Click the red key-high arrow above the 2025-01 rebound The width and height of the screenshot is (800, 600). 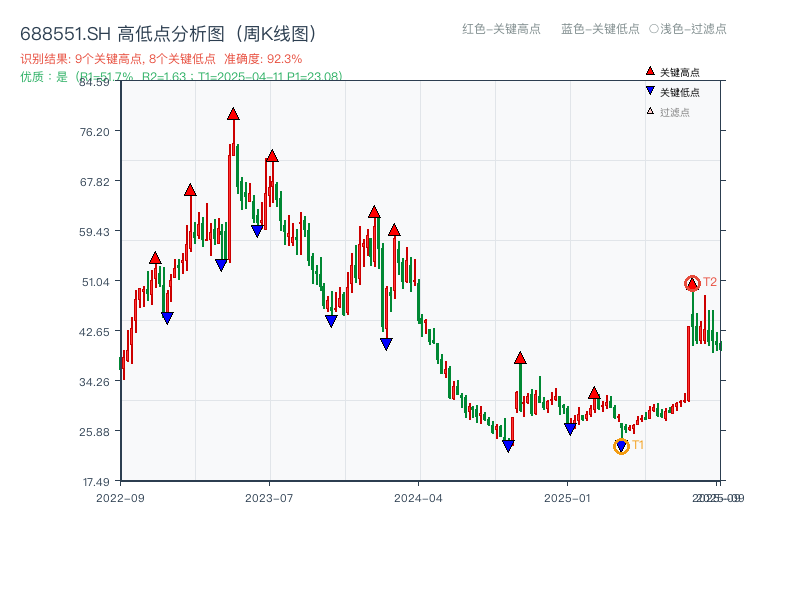coord(593,393)
